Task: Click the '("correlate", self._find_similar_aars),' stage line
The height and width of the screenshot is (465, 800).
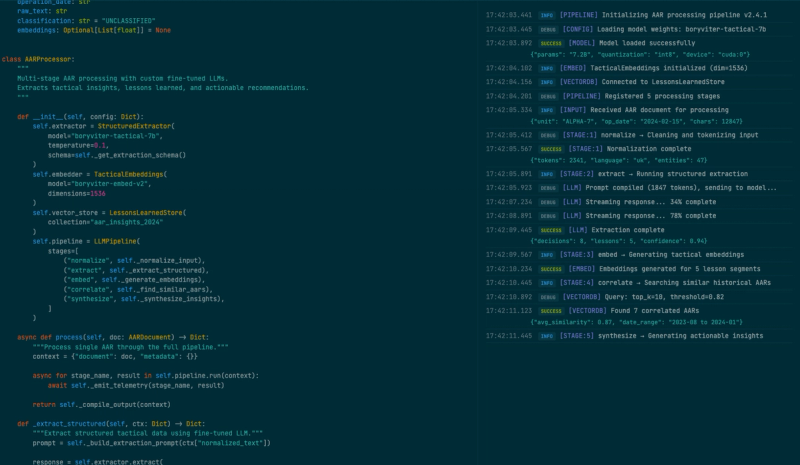Action: 138,289
